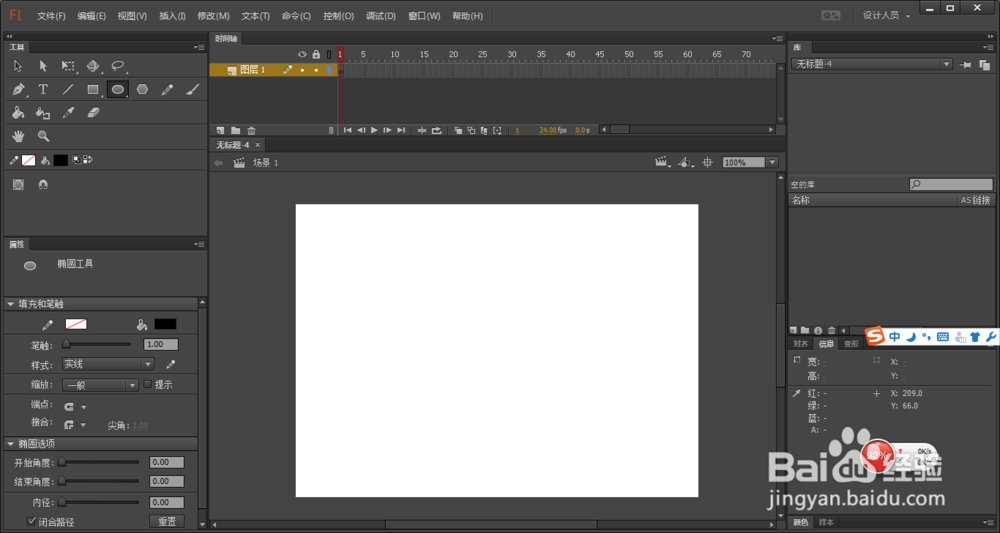Select the Zoom magnifier tool
The width and height of the screenshot is (1000, 533).
43,136
